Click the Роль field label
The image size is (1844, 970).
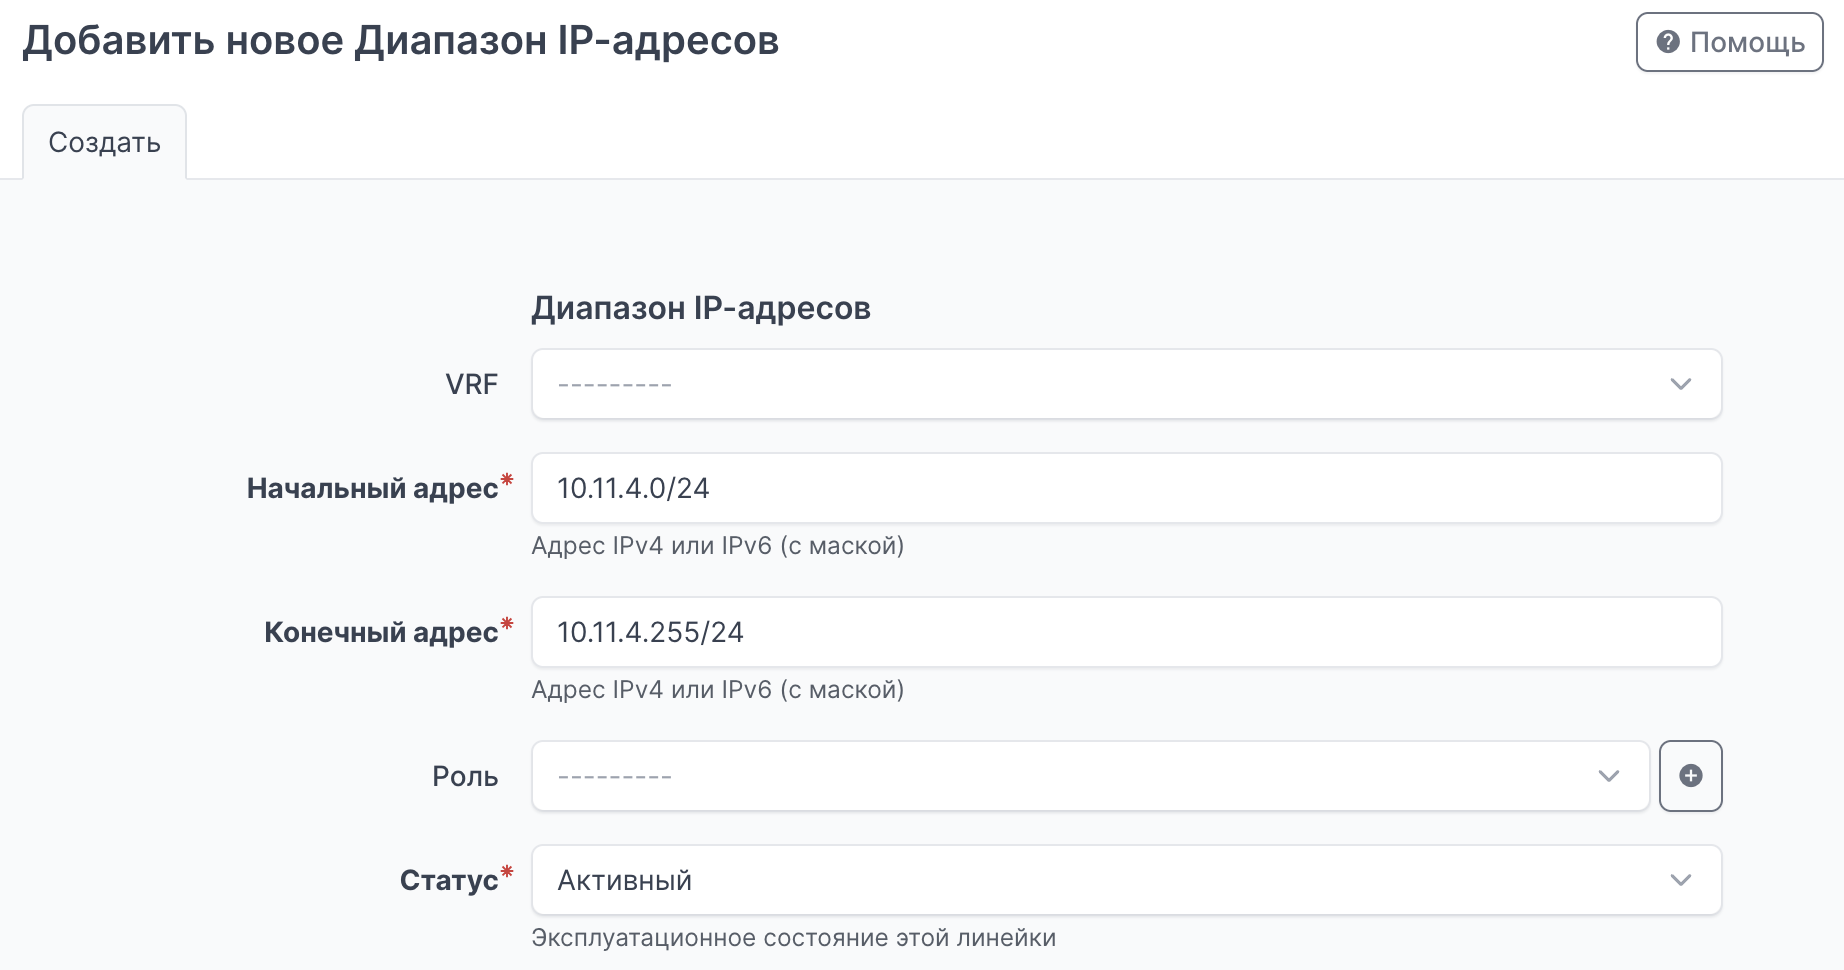pyautogui.click(x=465, y=776)
